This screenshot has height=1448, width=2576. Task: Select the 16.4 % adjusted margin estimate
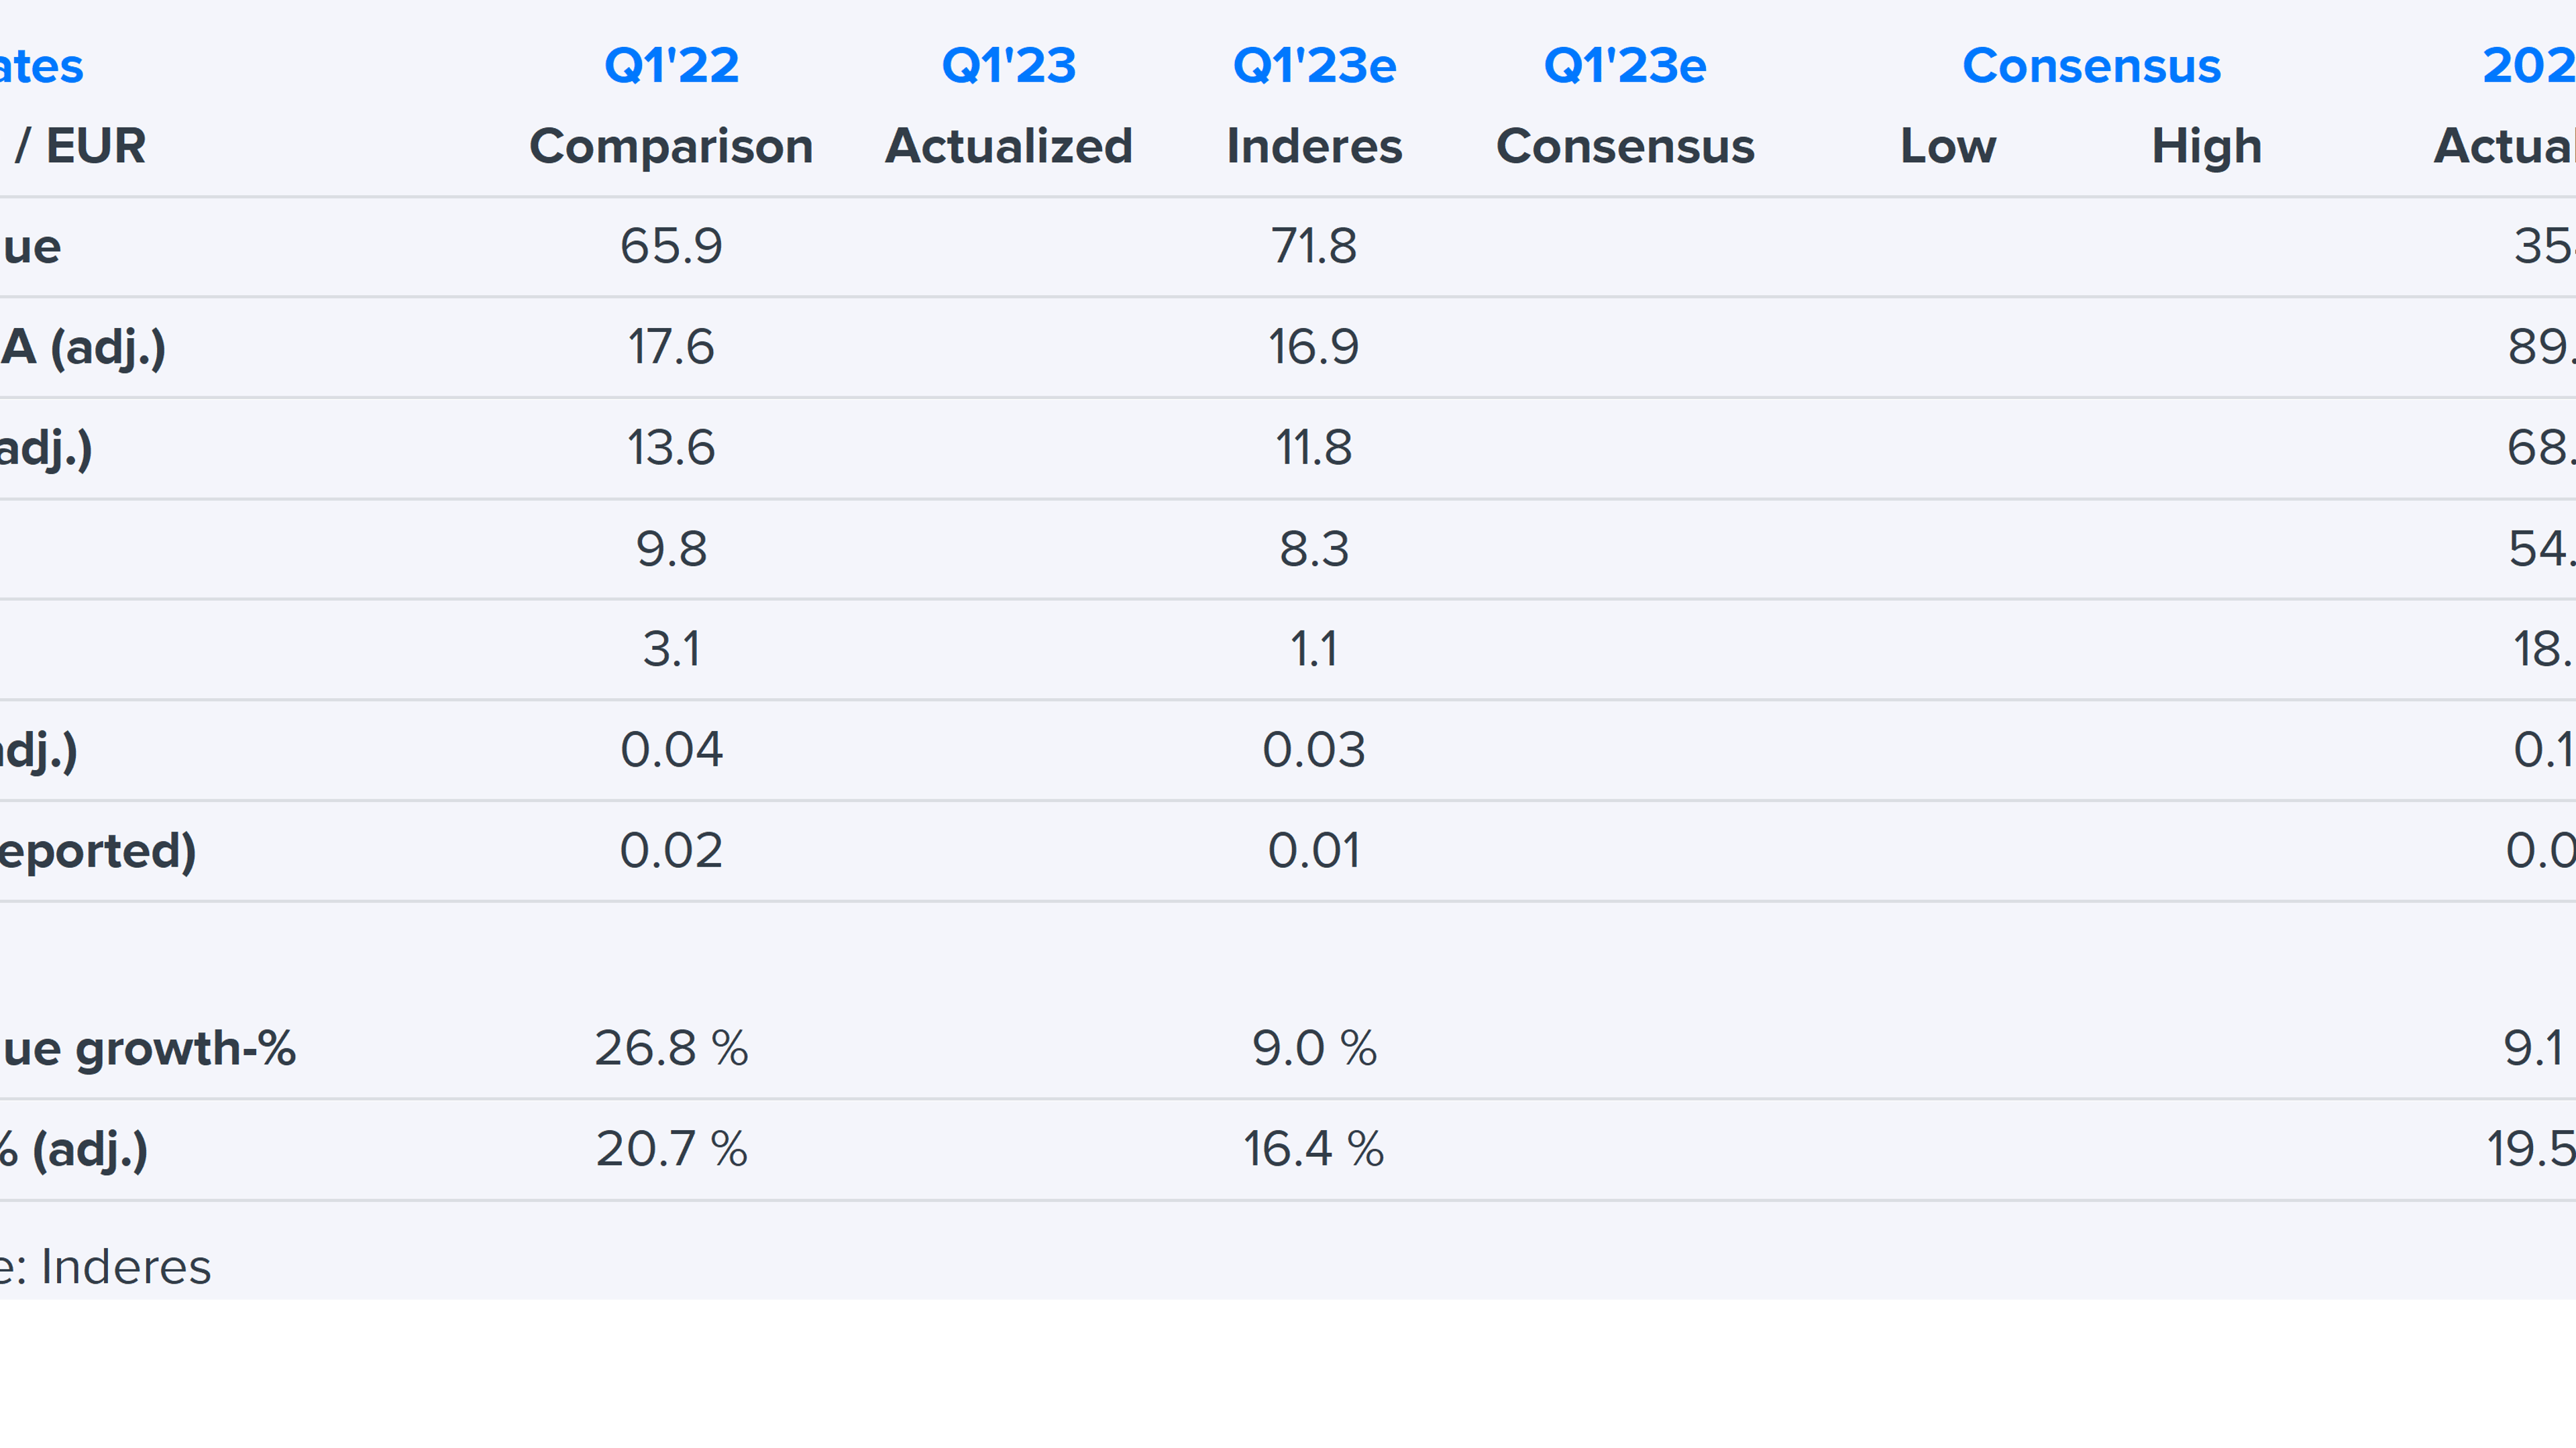pyautogui.click(x=1314, y=1148)
